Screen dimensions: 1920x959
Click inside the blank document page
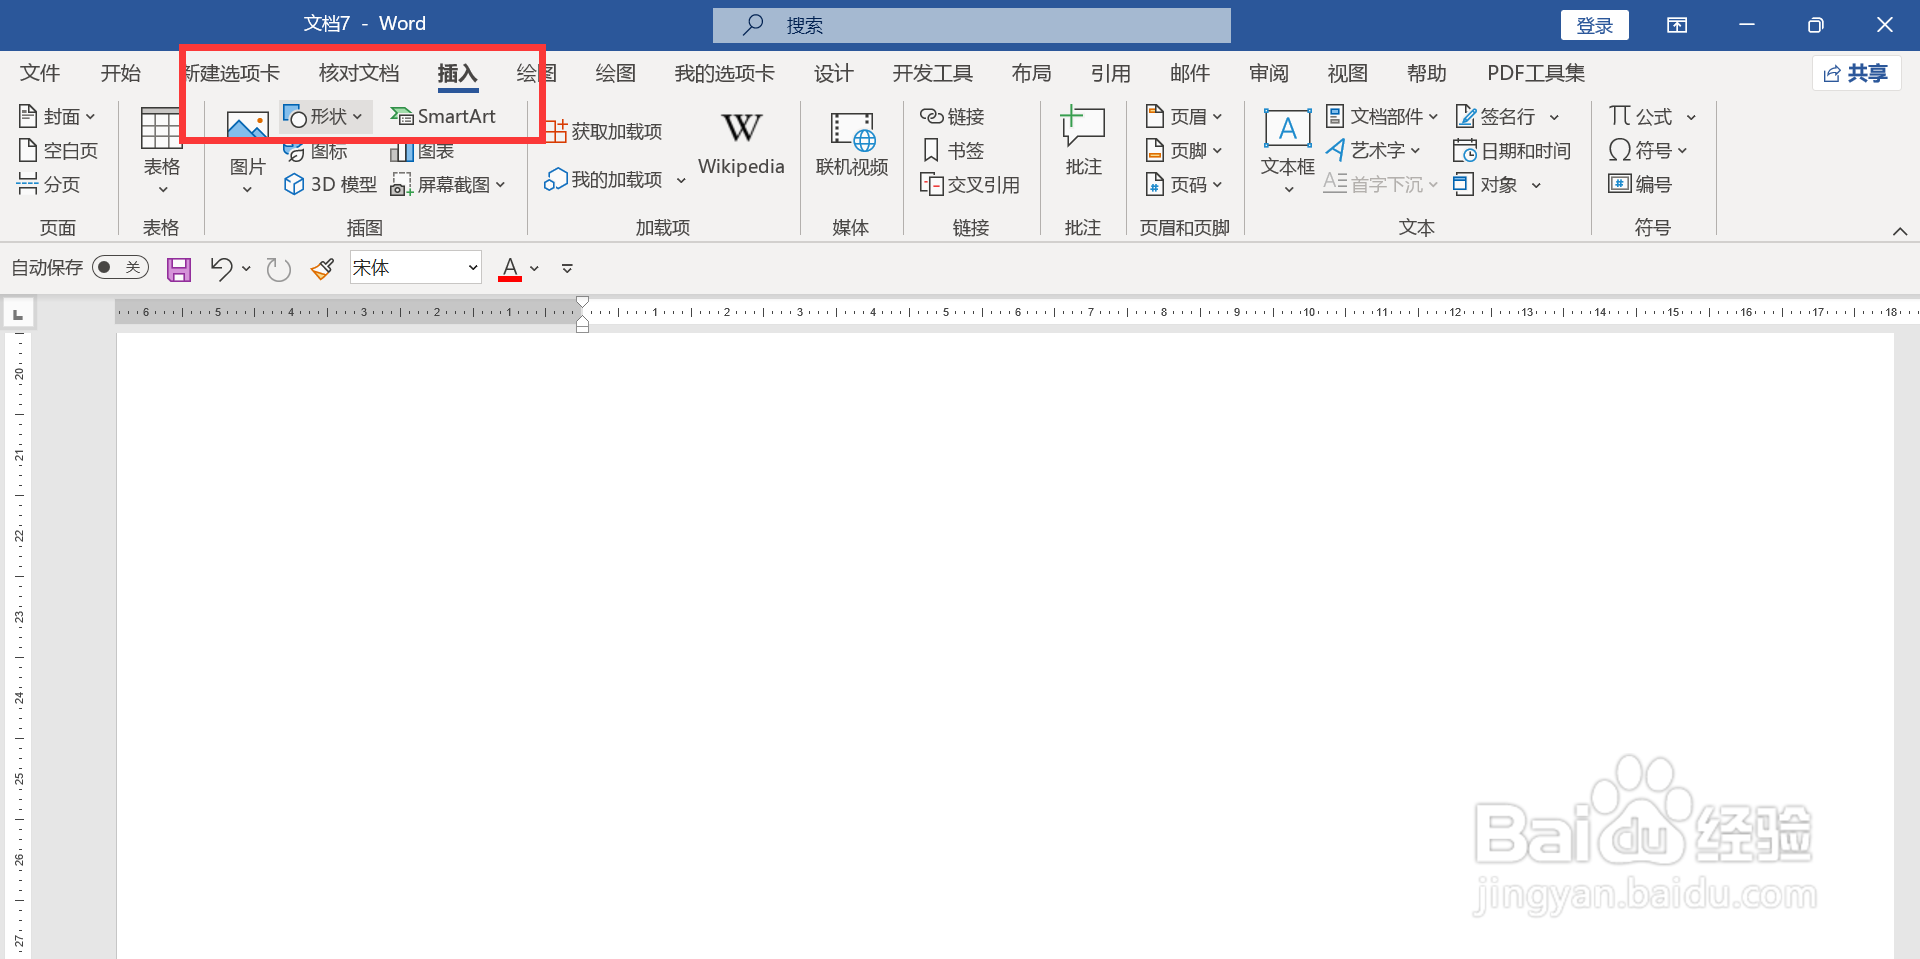1005,645
